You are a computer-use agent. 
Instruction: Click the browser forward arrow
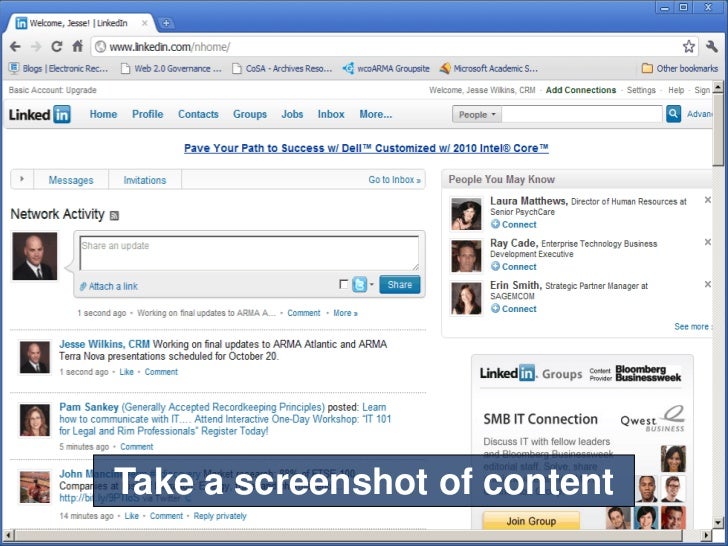click(36, 46)
